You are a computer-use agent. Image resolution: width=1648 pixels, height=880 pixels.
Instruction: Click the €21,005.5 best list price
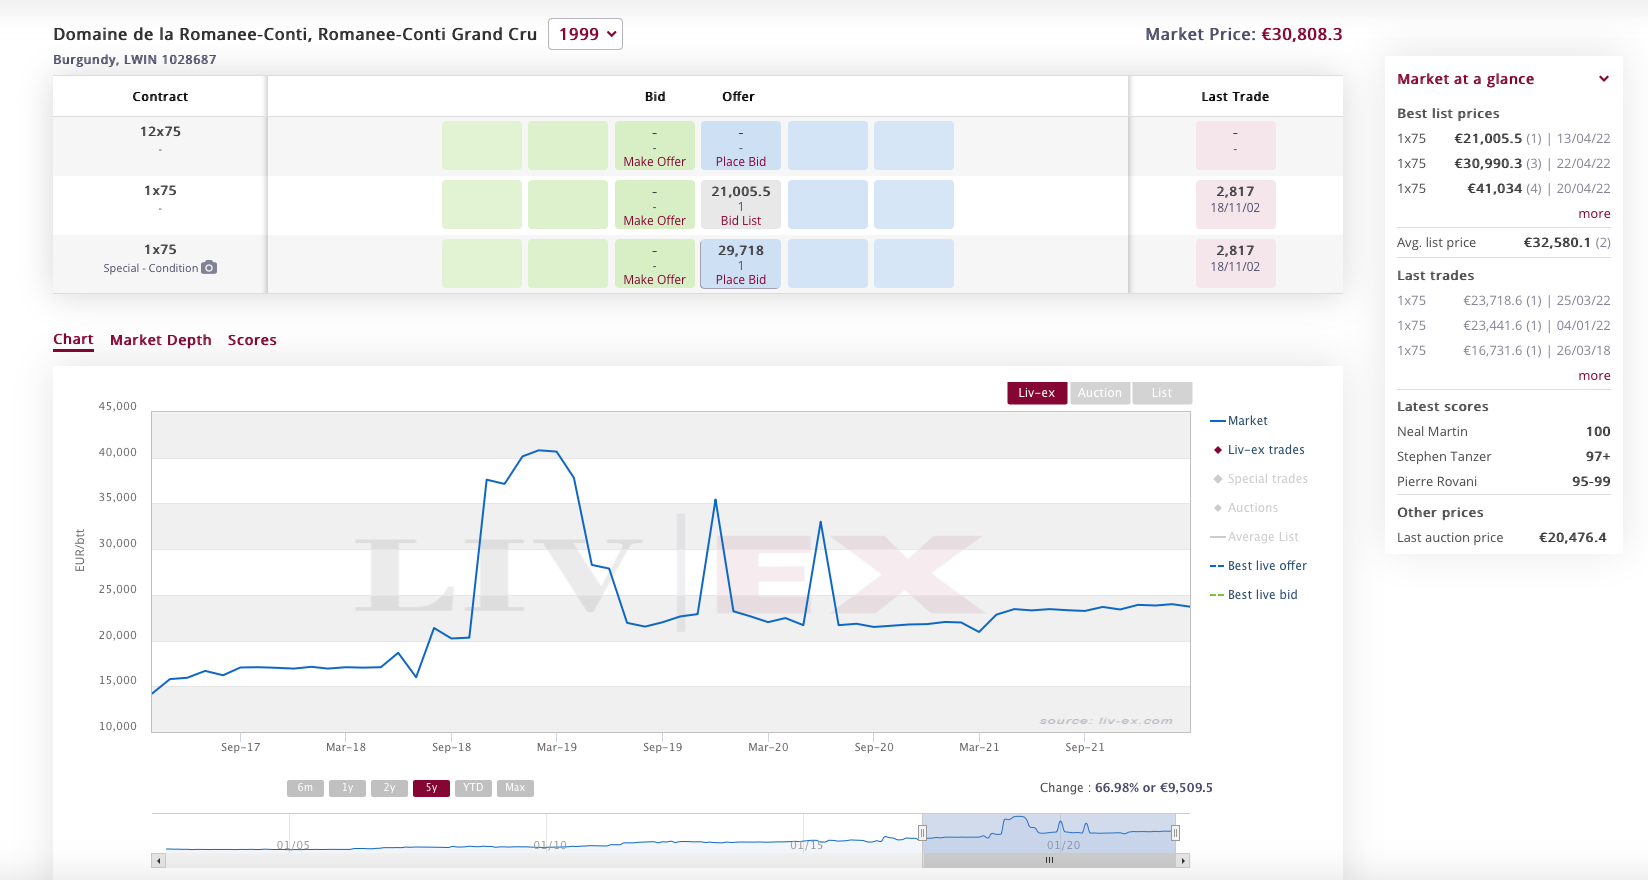[1488, 139]
